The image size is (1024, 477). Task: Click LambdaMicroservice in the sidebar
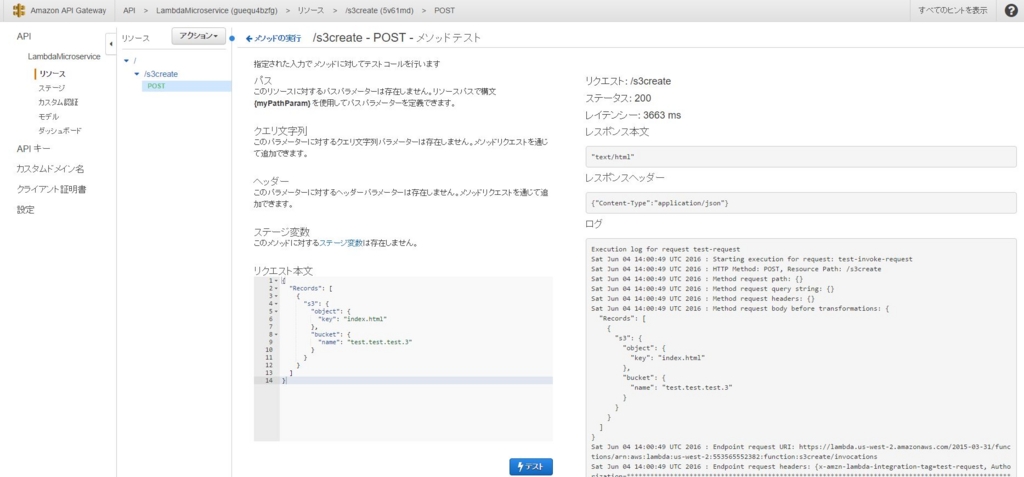click(x=64, y=57)
